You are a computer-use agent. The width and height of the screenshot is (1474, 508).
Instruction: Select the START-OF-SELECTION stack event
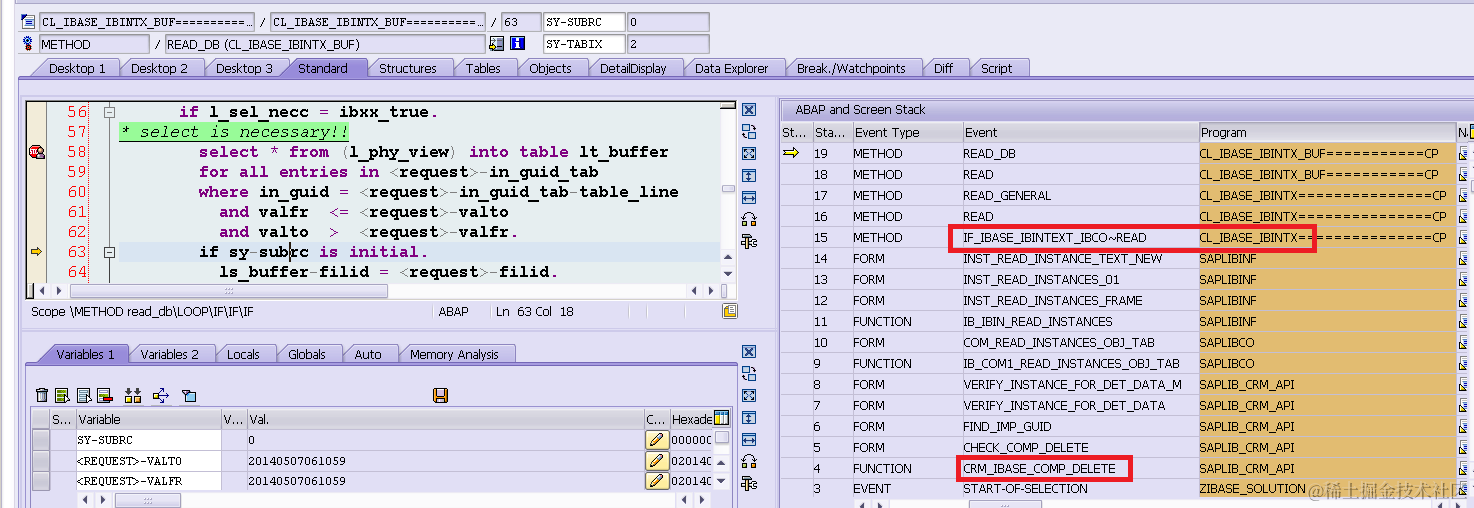pyautogui.click(x=1025, y=489)
